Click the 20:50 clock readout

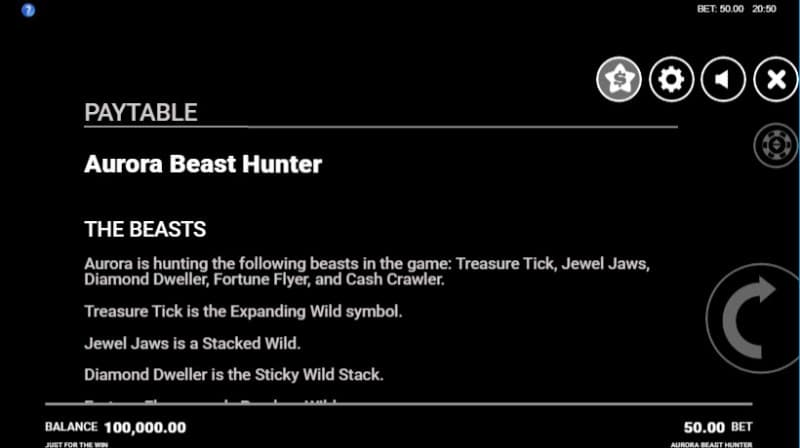[x=765, y=8]
